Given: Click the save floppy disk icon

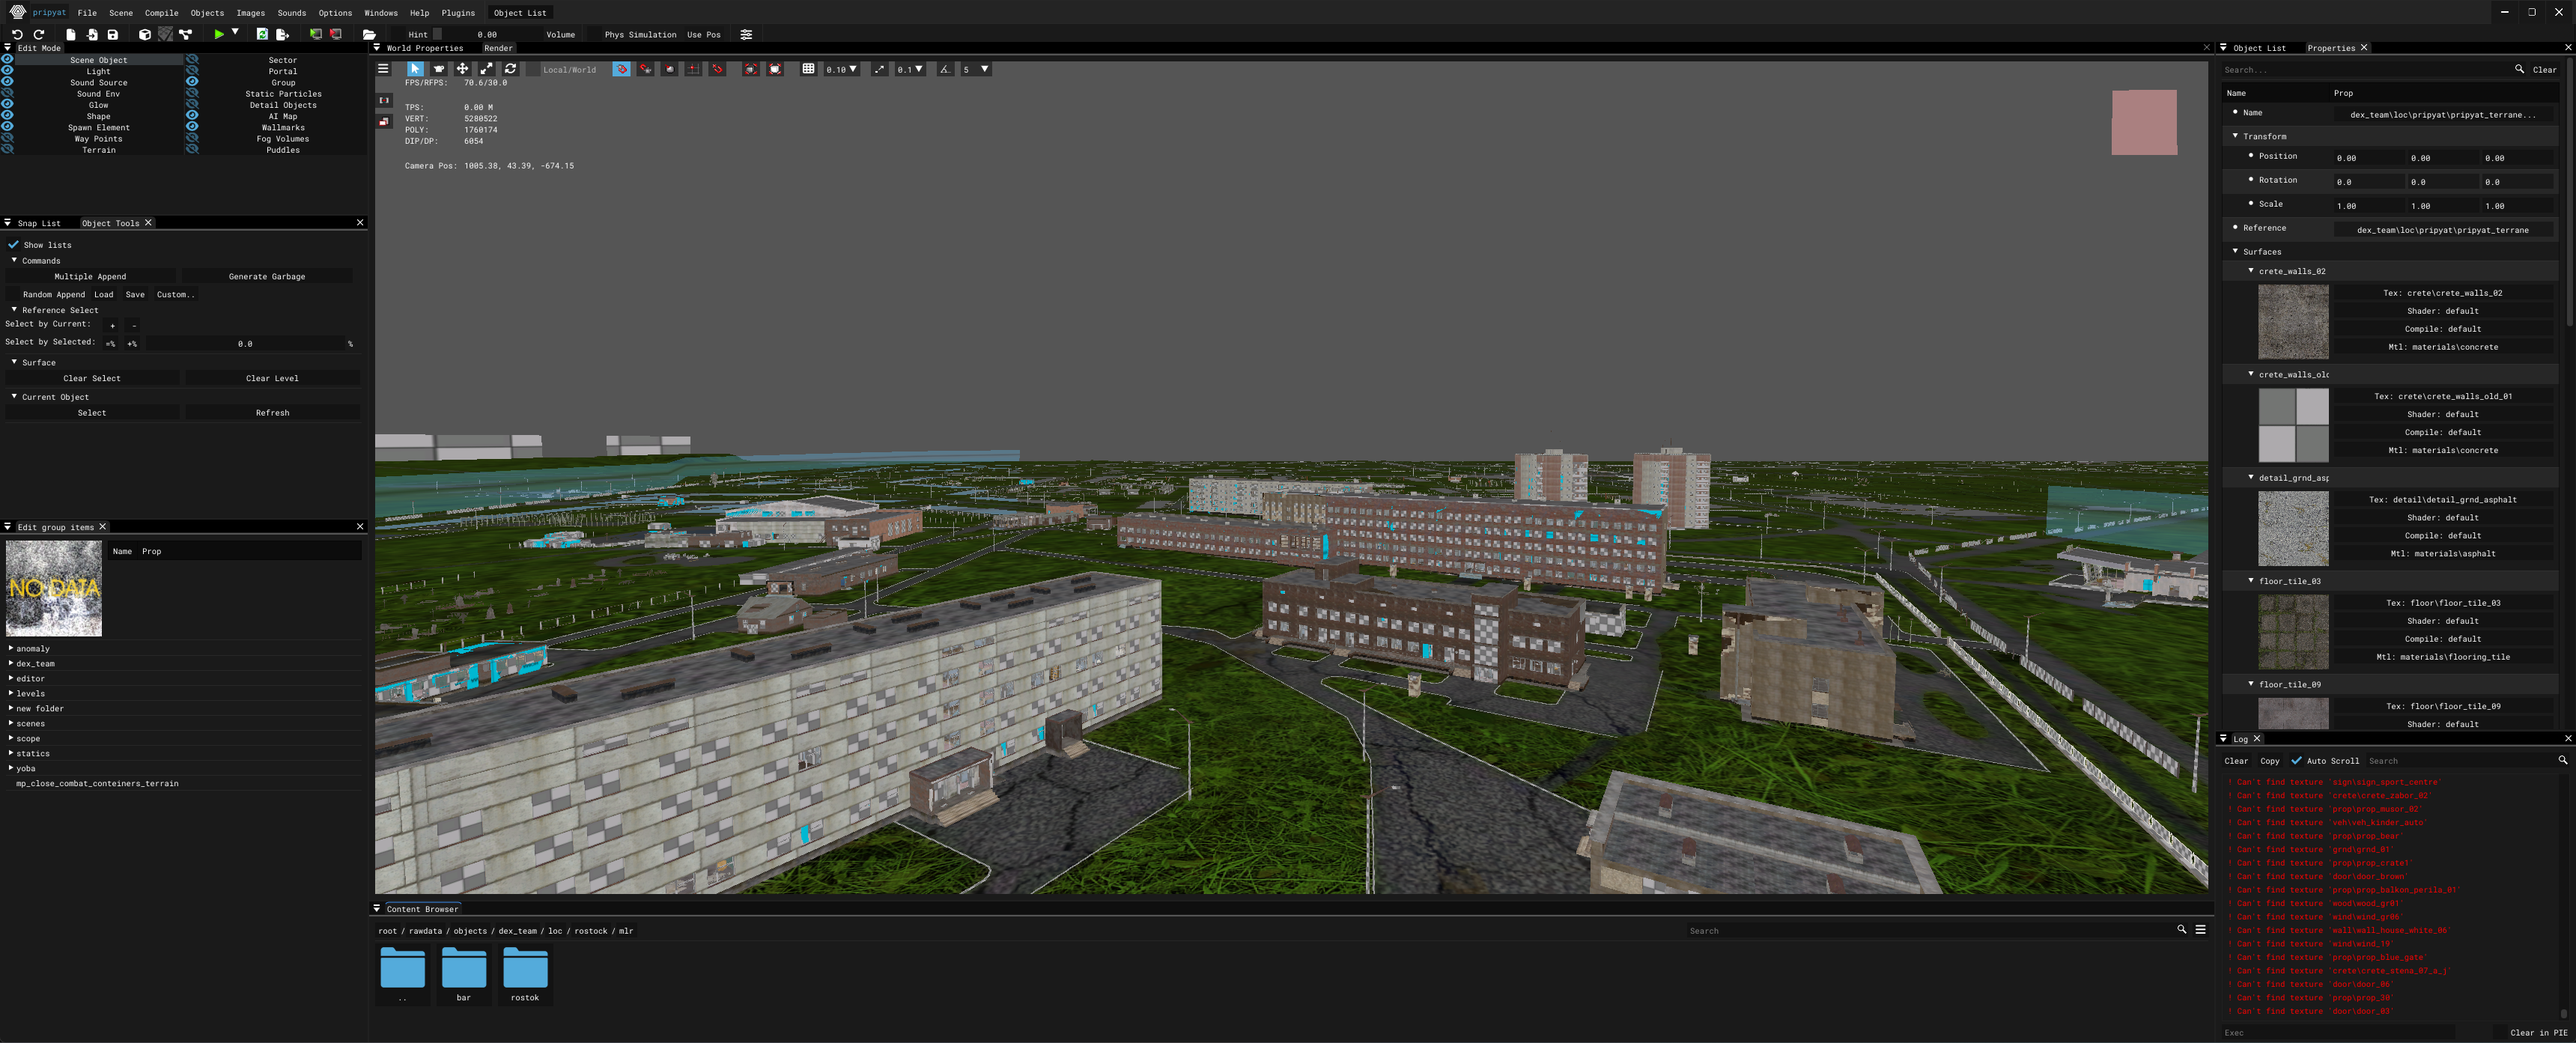Looking at the screenshot, I should pos(113,34).
